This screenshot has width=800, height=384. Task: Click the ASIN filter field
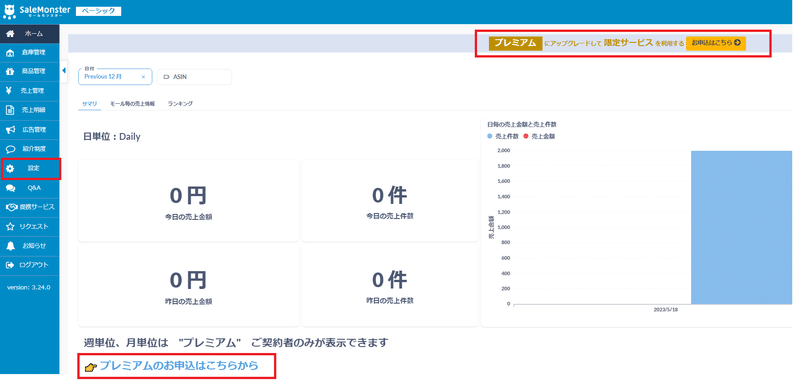pyautogui.click(x=194, y=76)
